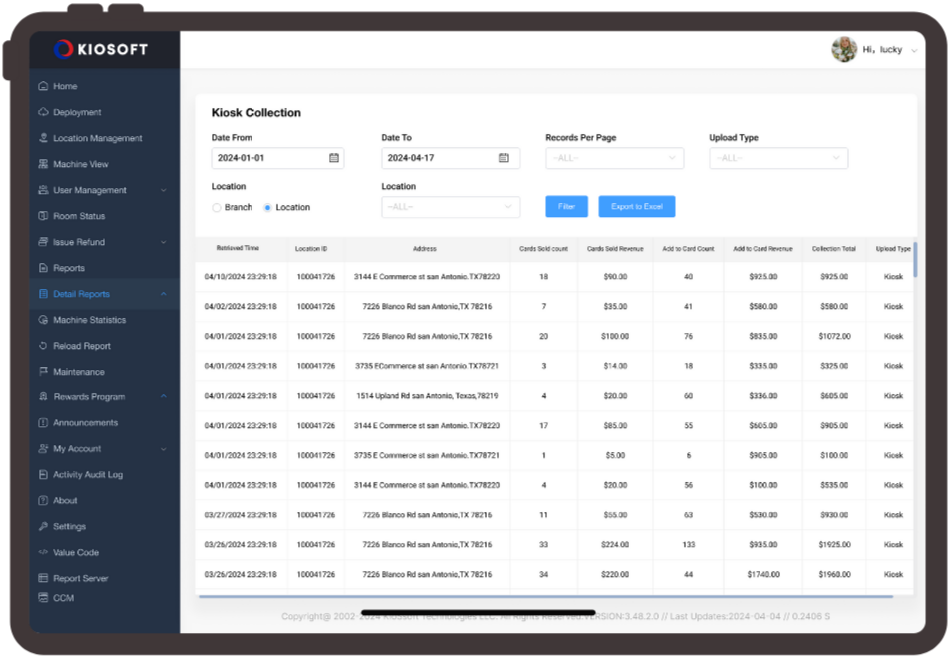This screenshot has height=659, width=951.
Task: Click the Room Status icon
Action: 43,216
